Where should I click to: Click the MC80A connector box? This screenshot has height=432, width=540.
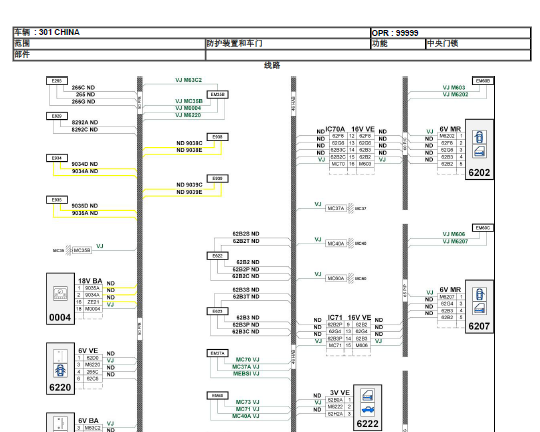tap(336, 278)
